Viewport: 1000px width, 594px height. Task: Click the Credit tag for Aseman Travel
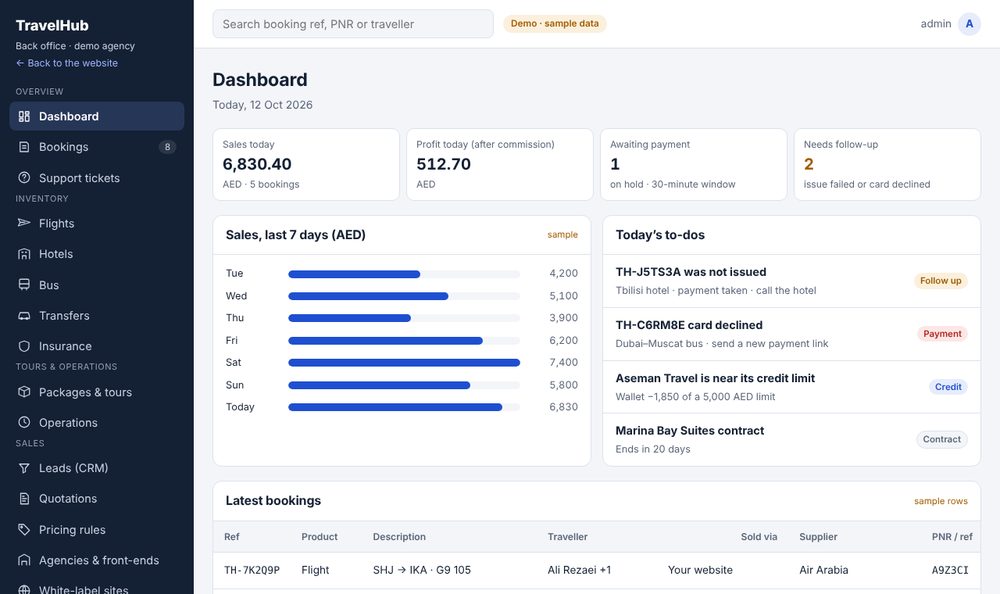click(x=948, y=387)
